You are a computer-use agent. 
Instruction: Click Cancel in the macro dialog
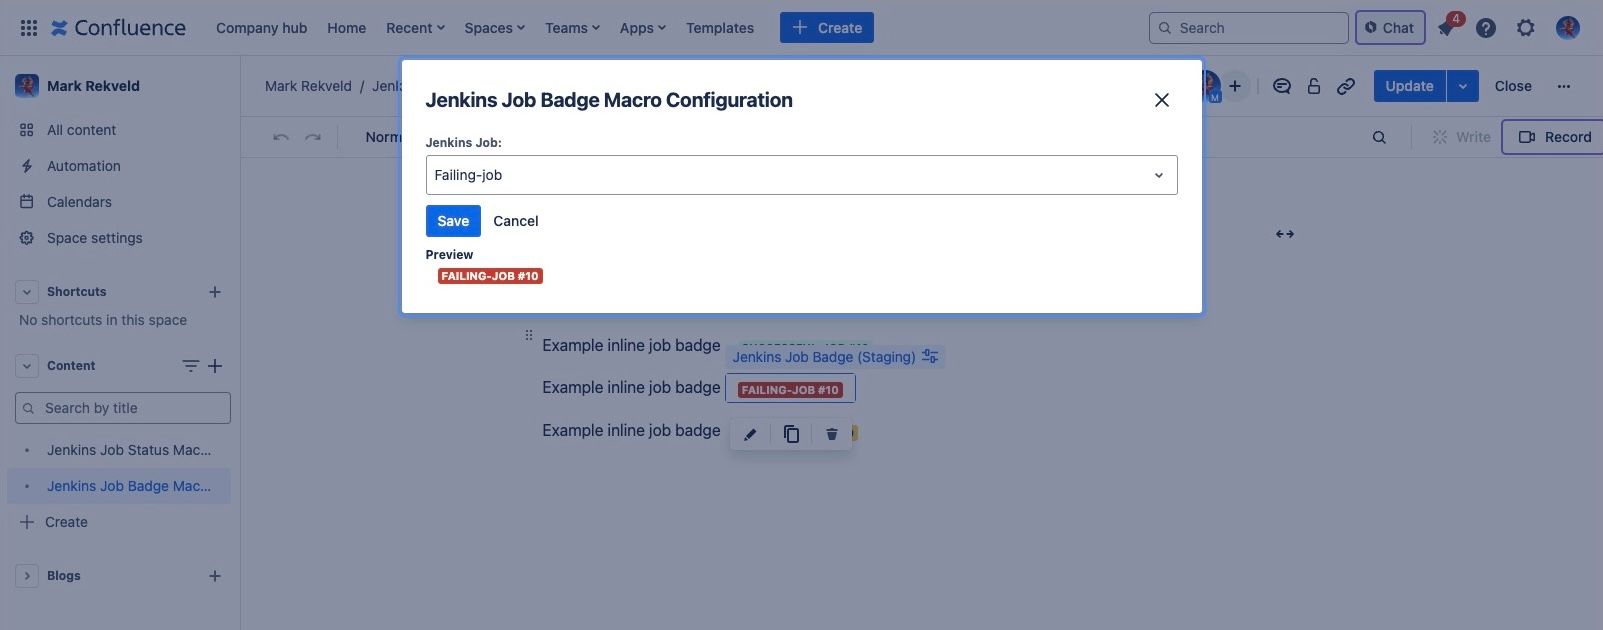516,221
